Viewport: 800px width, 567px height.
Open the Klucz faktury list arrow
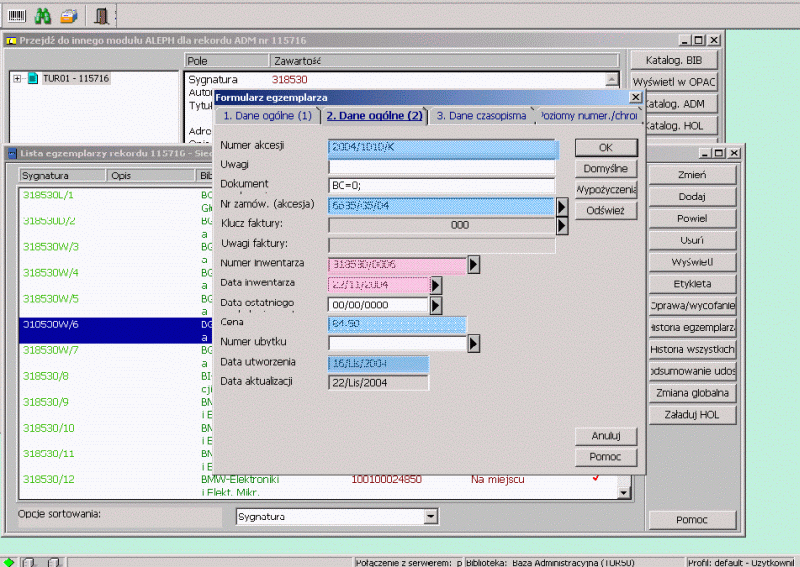click(562, 225)
